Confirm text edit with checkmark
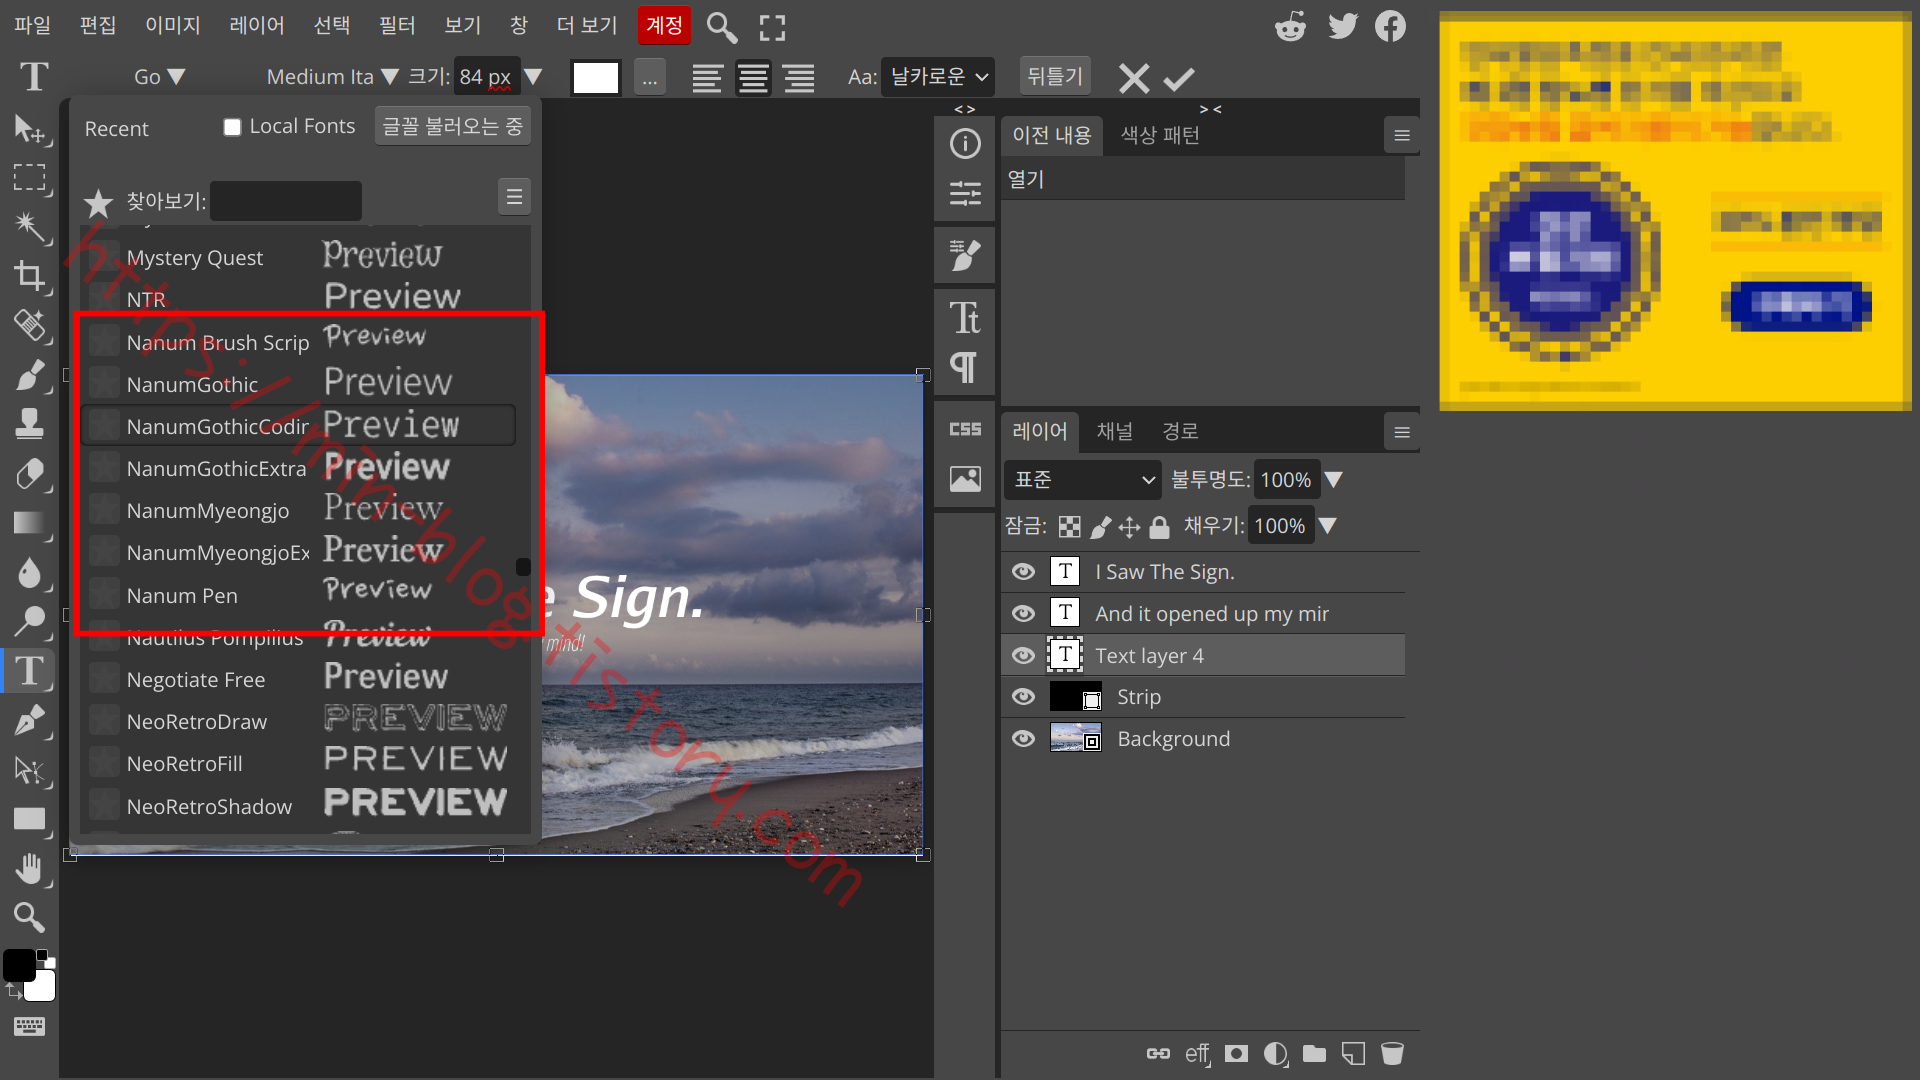 1179,78
